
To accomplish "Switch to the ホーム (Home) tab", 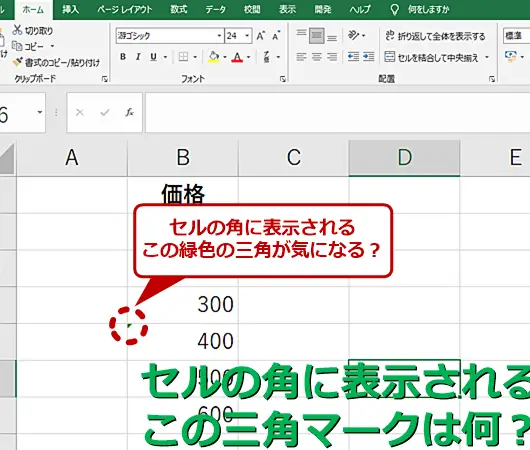I will pos(33,9).
